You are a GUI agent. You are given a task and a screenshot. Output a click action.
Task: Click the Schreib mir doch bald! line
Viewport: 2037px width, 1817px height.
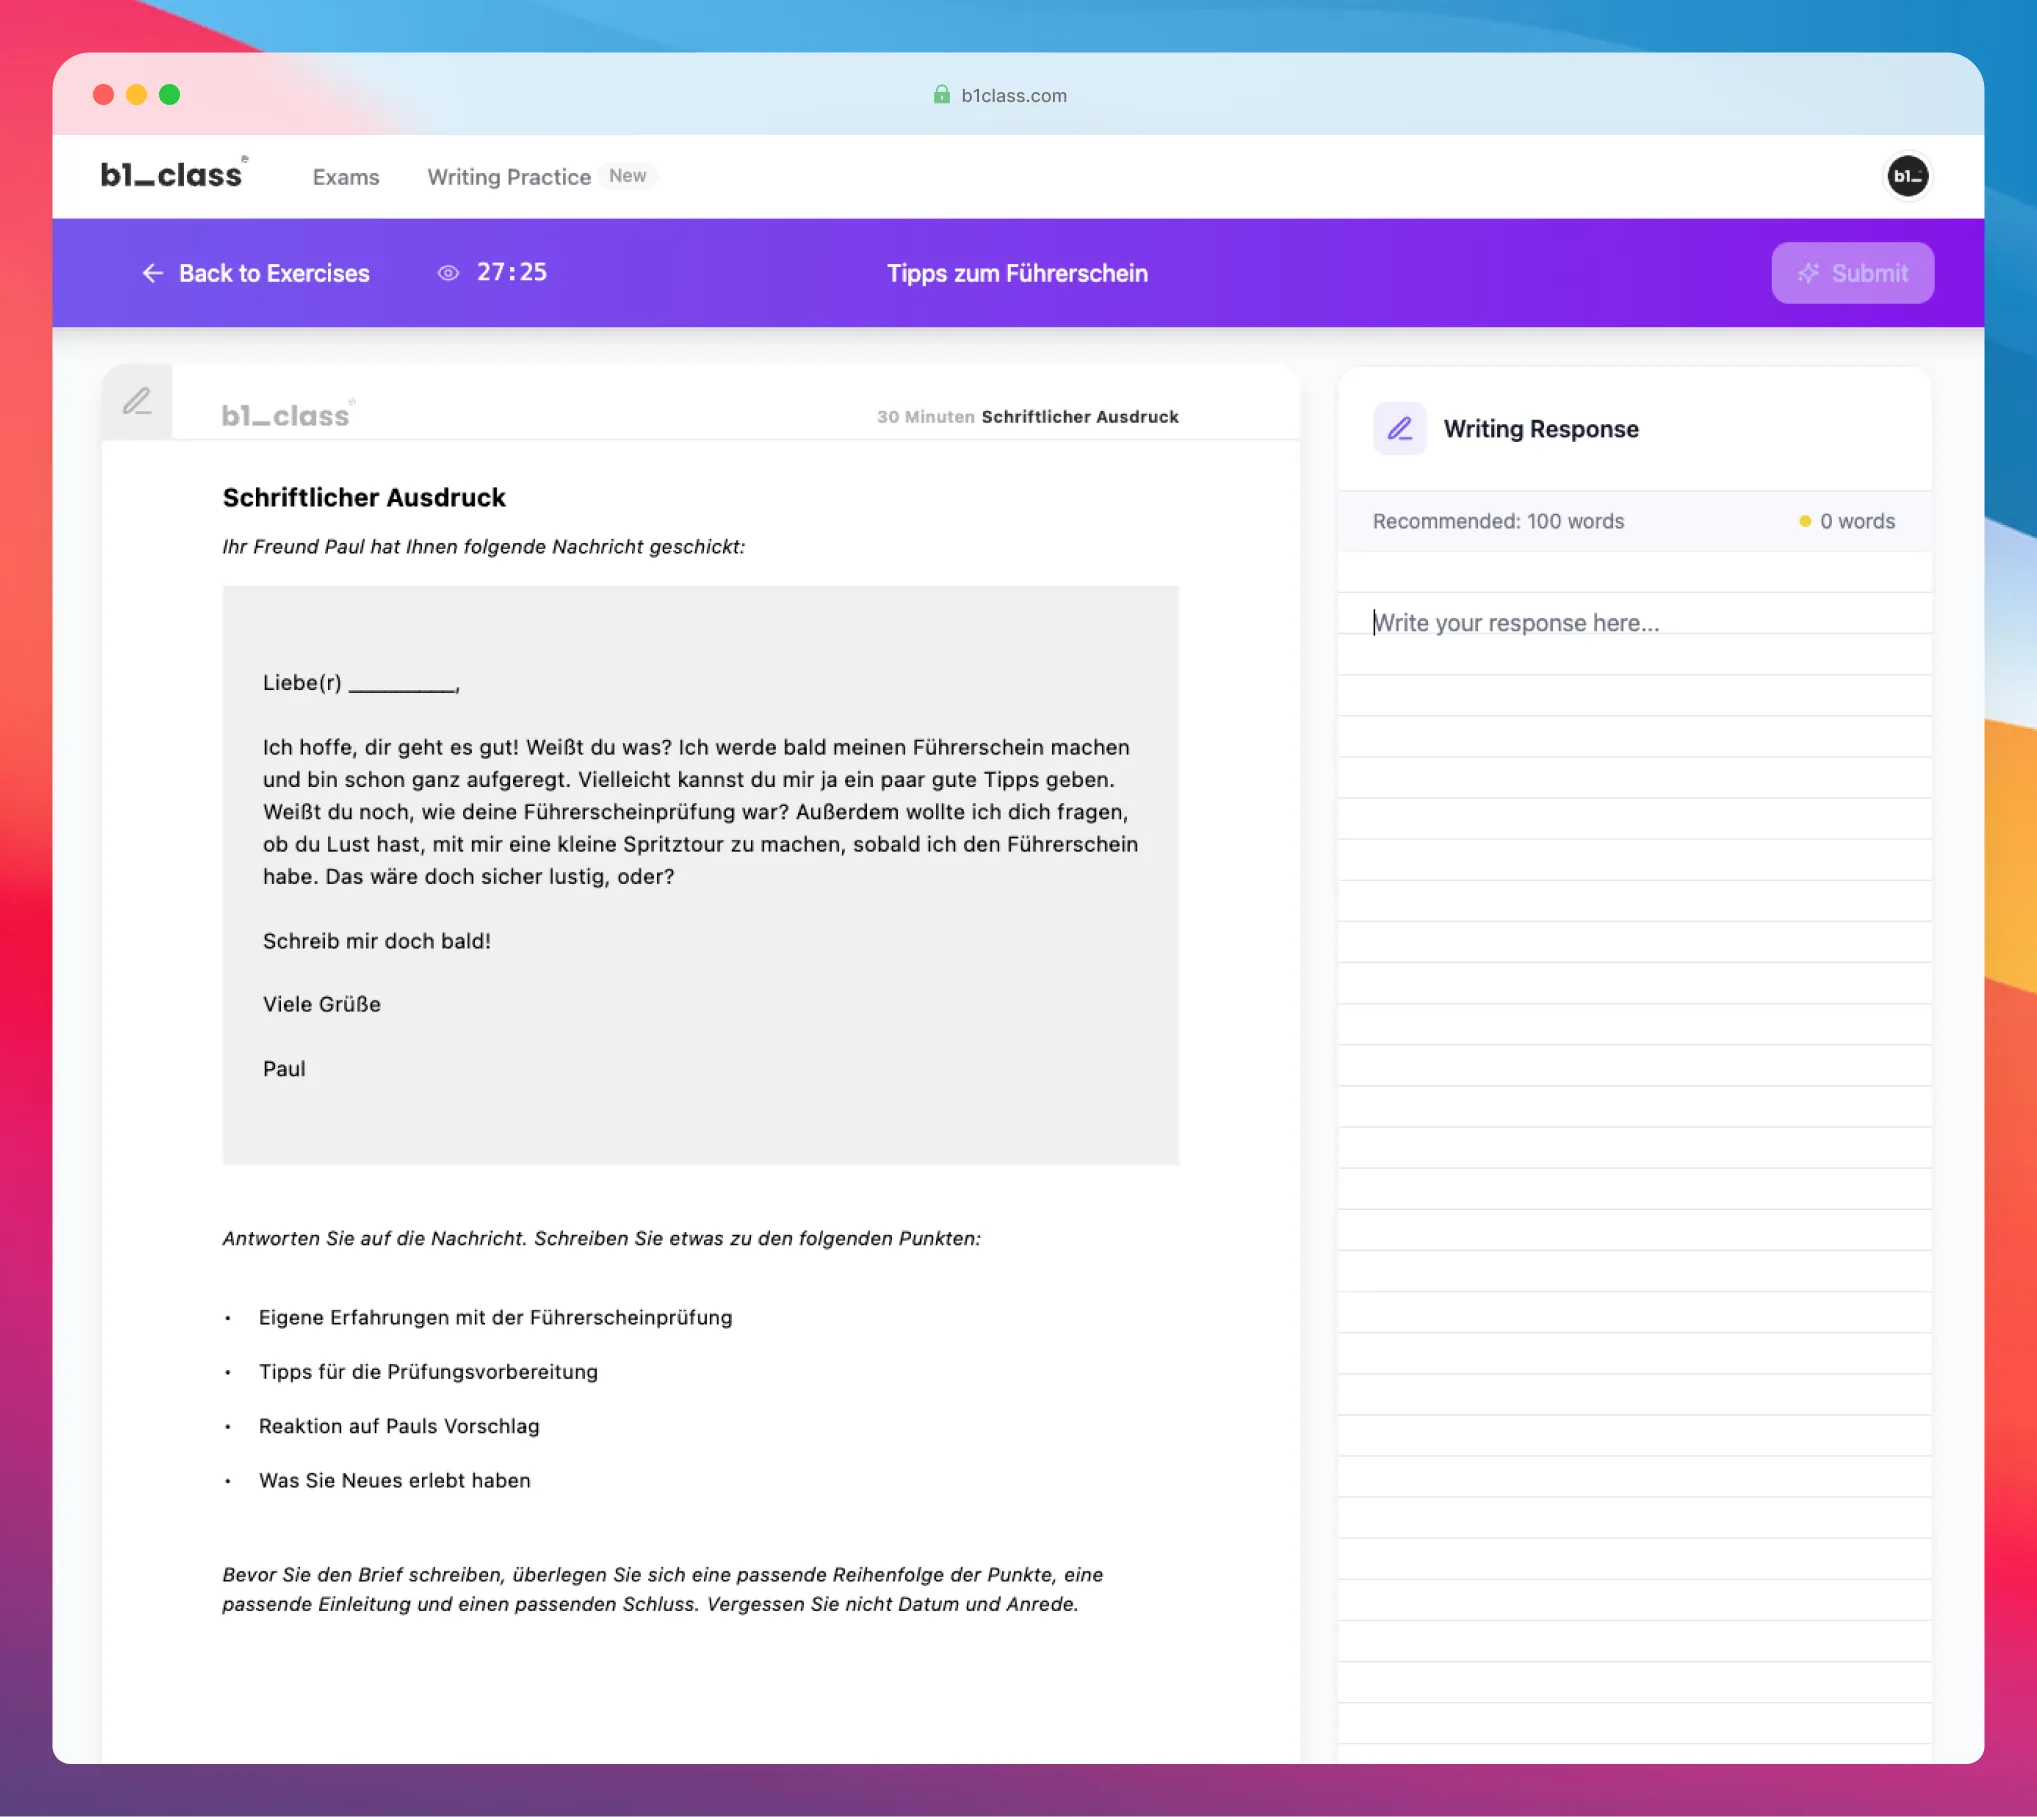[377, 941]
